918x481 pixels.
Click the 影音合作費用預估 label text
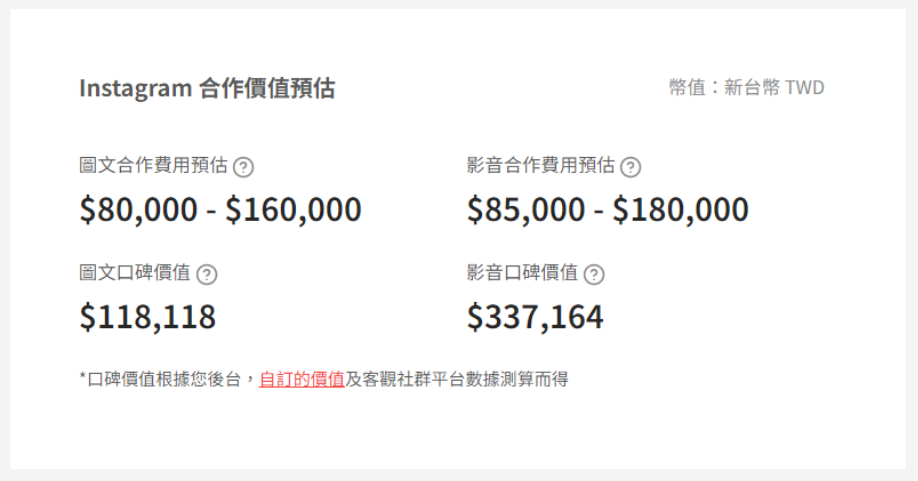[541, 166]
